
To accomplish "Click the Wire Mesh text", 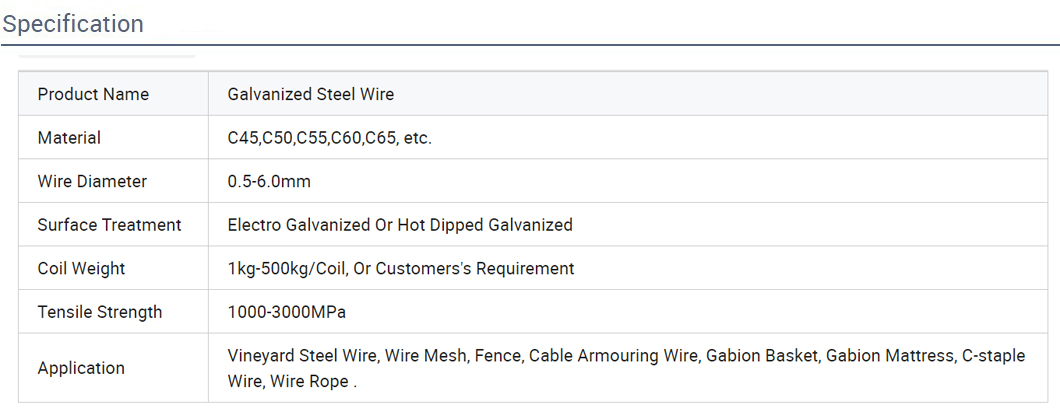I will click(425, 356).
